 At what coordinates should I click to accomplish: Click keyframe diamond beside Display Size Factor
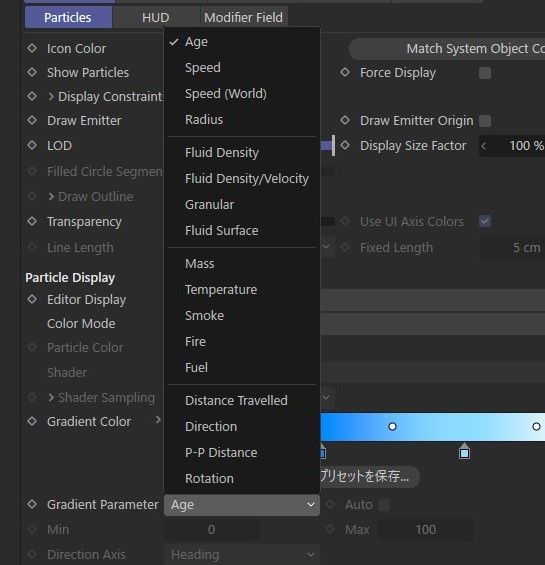pos(345,145)
